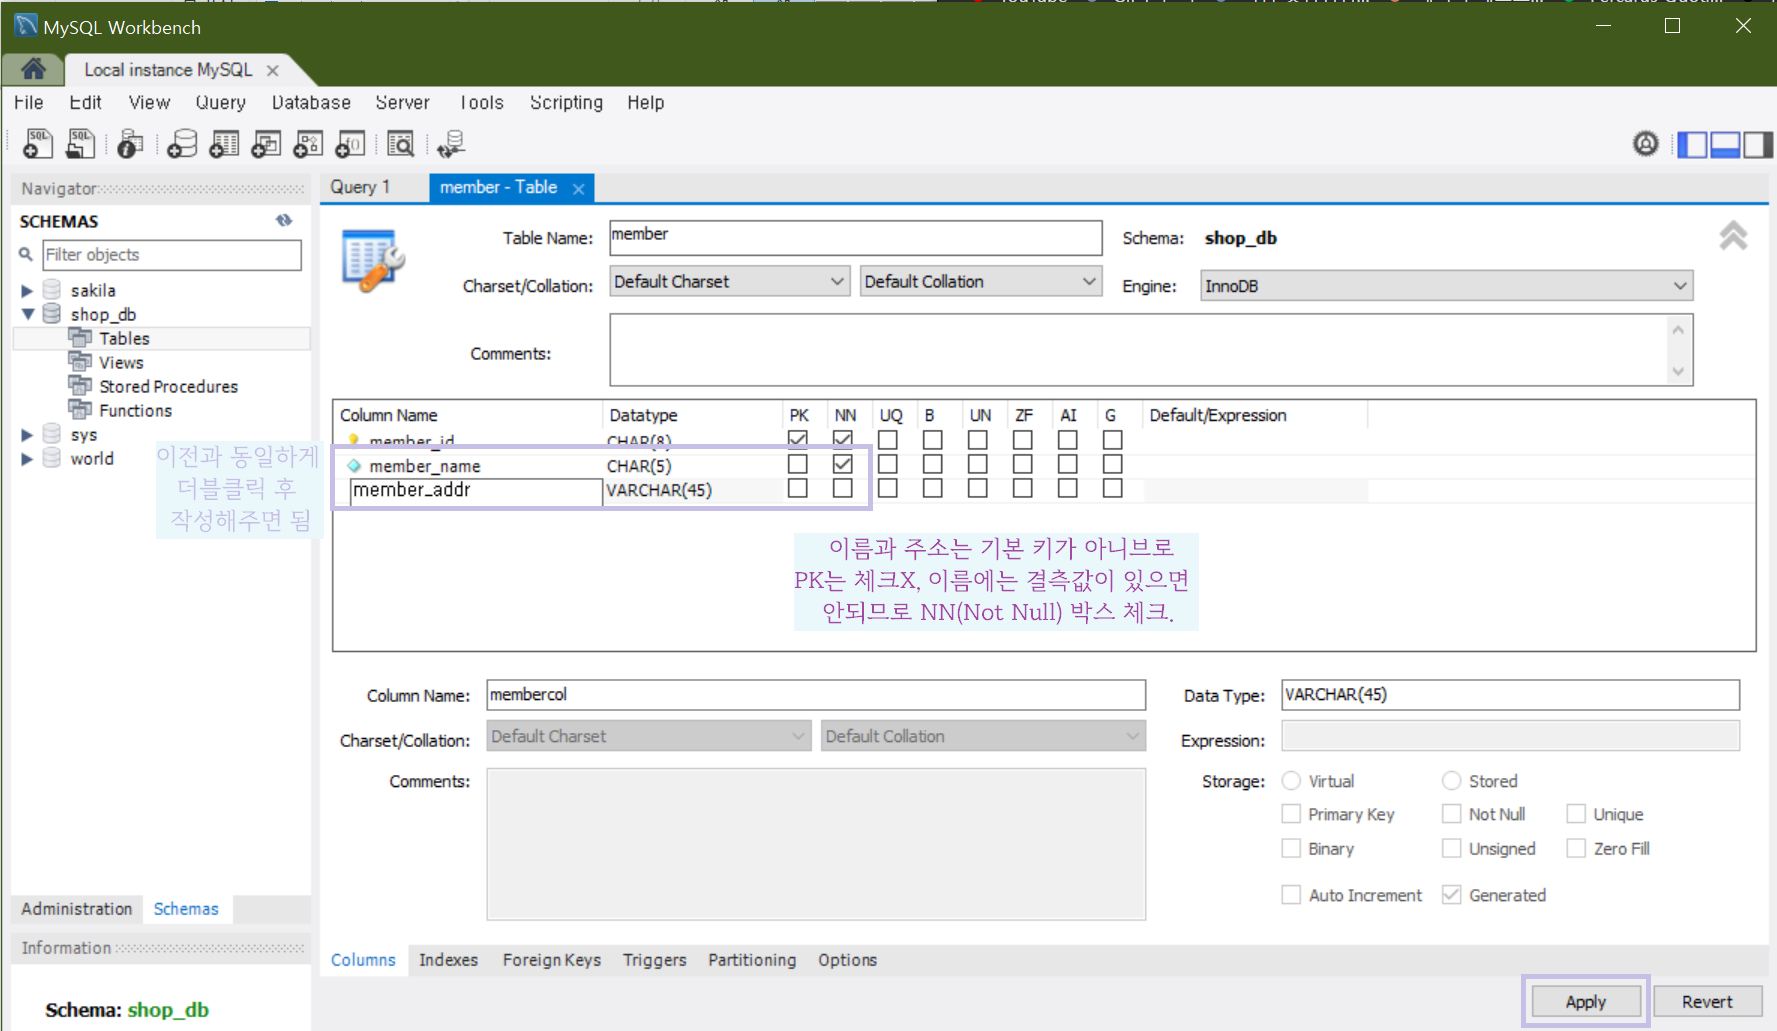Image resolution: width=1777 pixels, height=1031 pixels.
Task: Open the Scripting menu
Action: pos(566,102)
